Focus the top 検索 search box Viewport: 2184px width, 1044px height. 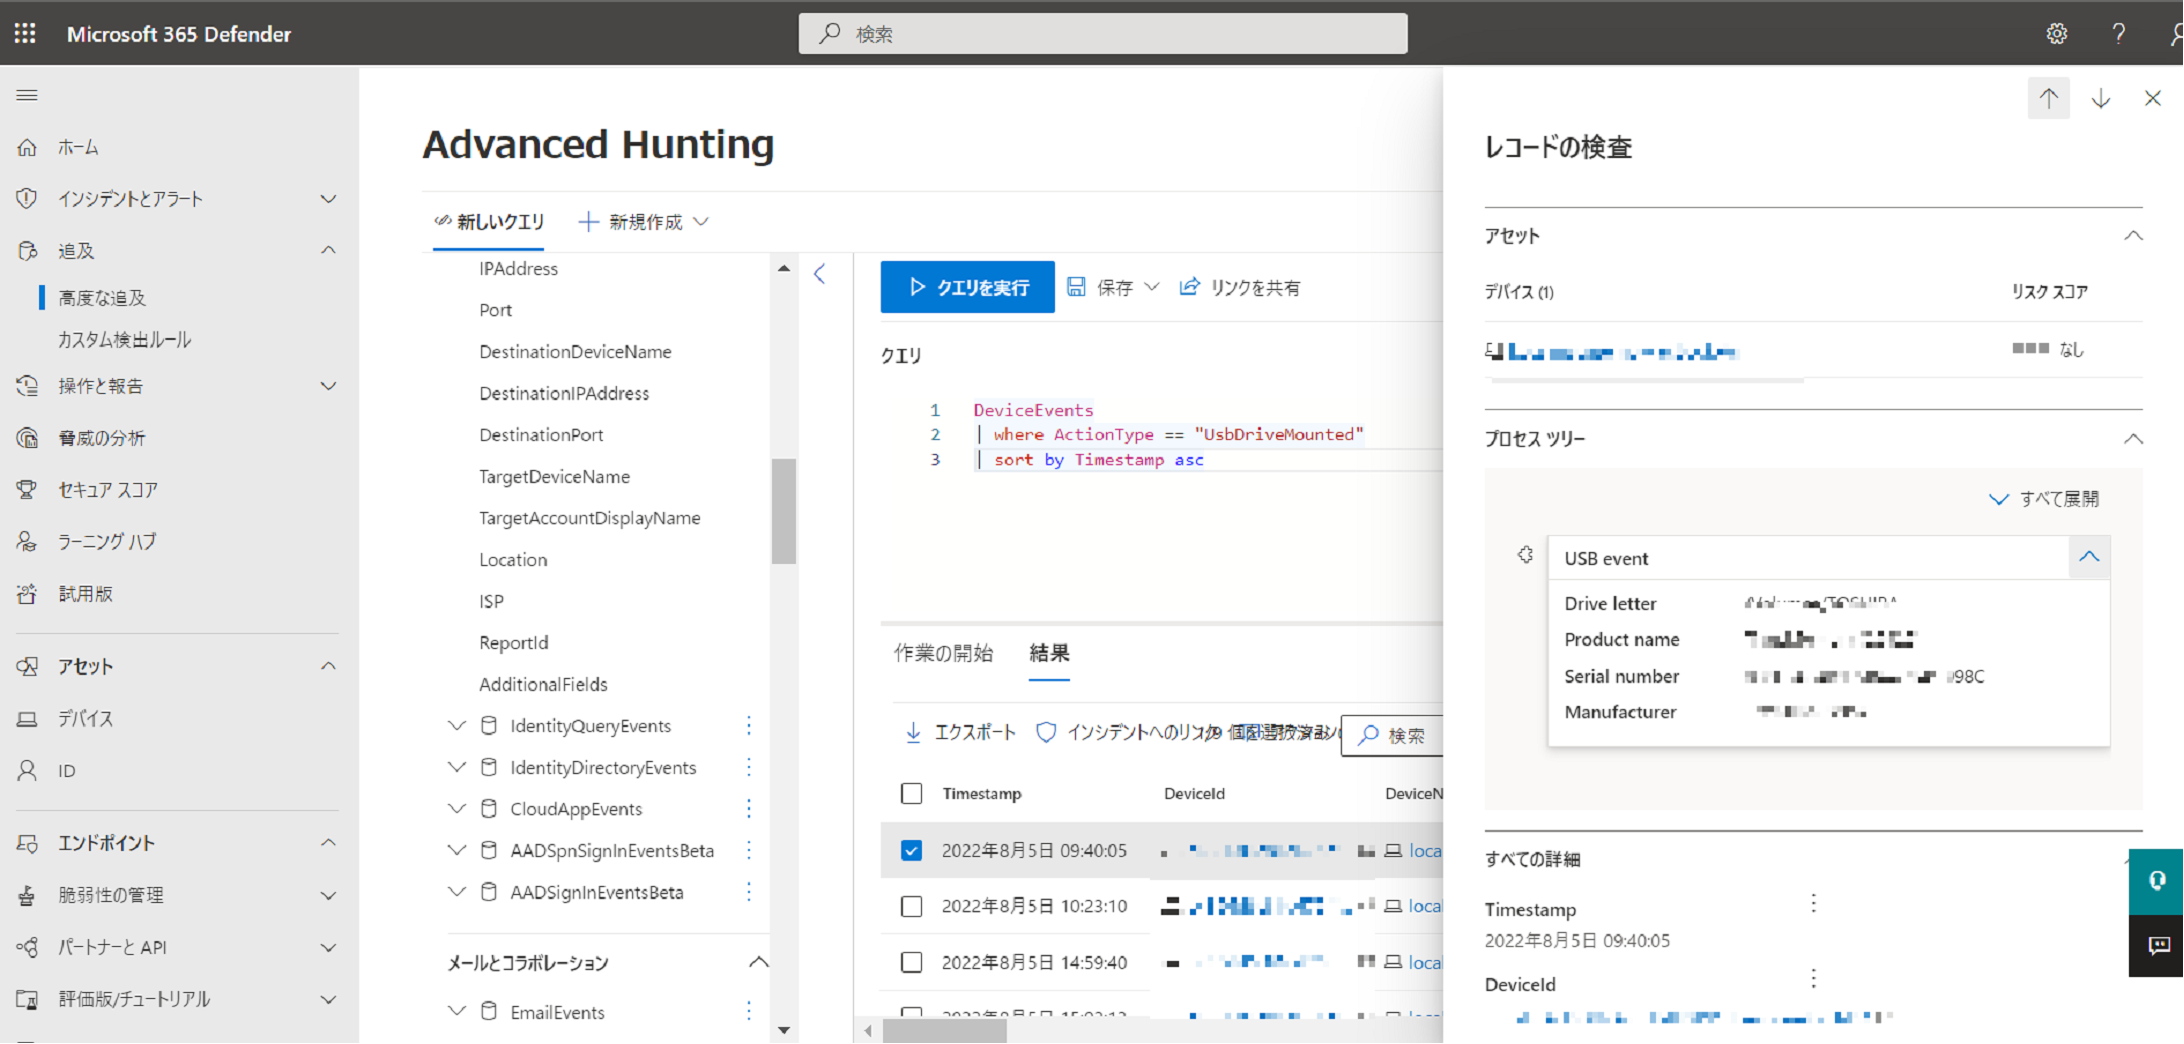tap(1103, 33)
